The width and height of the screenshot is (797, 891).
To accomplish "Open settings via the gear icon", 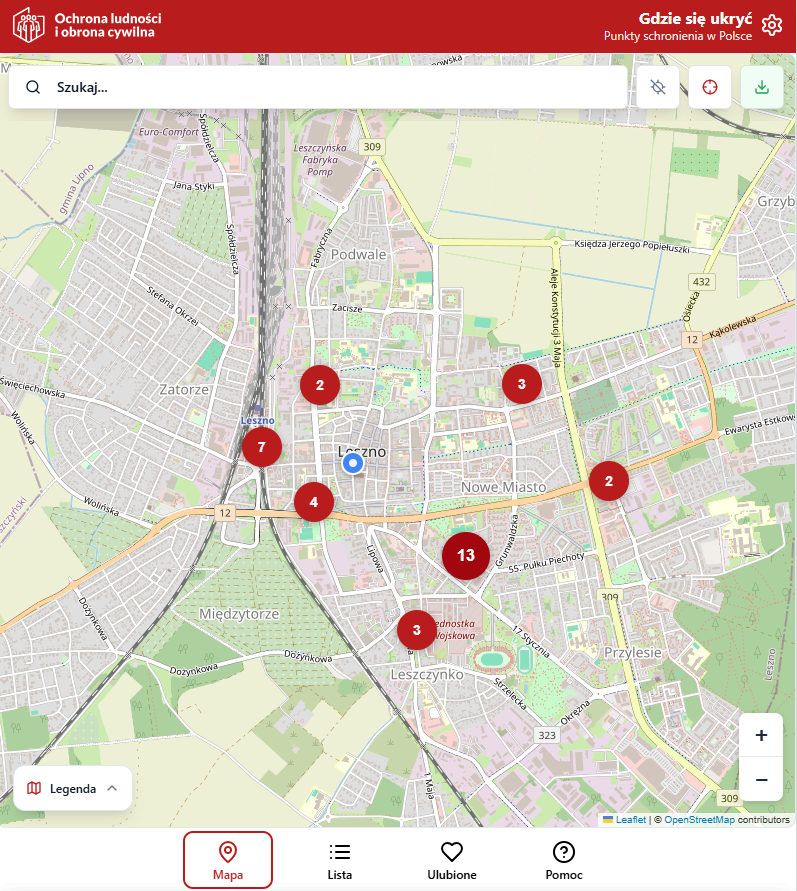I will coord(771,26).
